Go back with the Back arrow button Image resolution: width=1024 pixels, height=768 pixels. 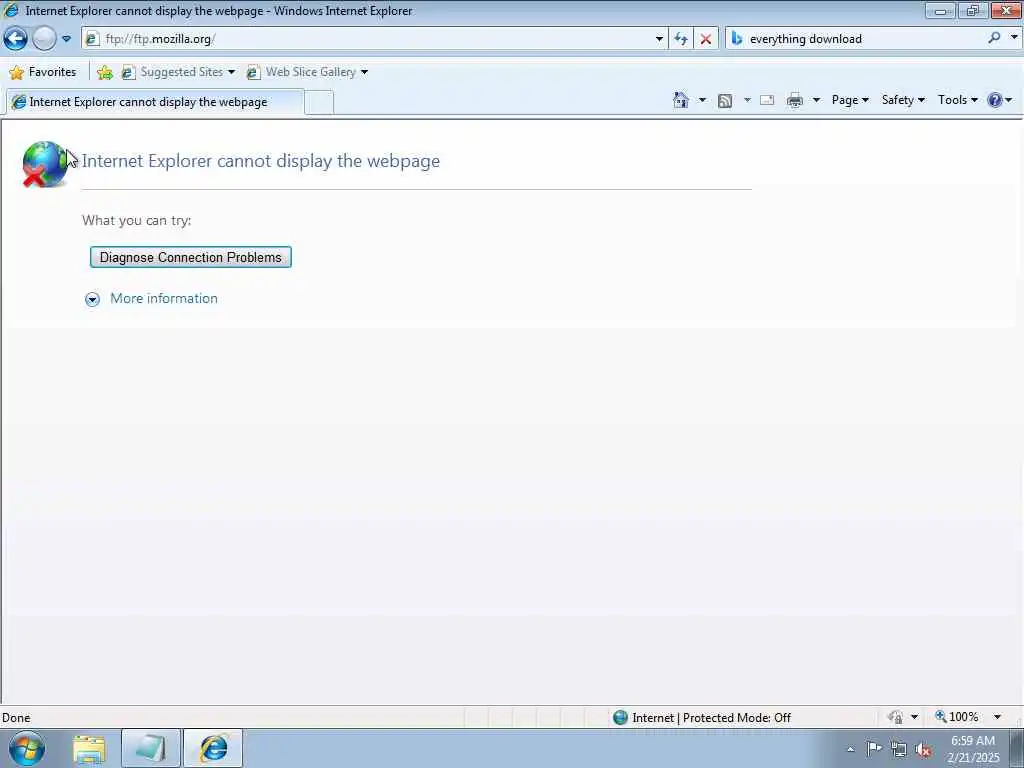(x=15, y=39)
